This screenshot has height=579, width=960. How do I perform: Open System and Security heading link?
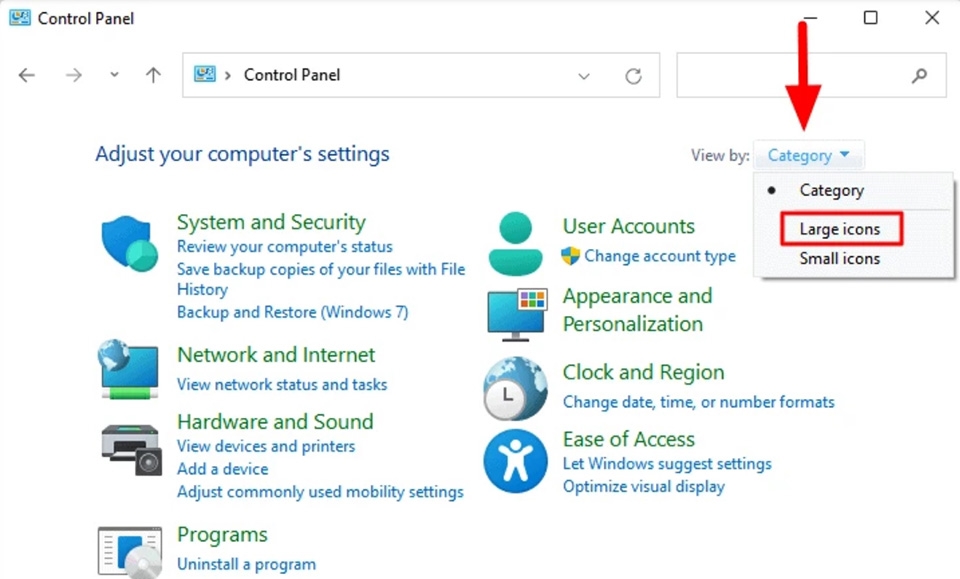[x=271, y=222]
